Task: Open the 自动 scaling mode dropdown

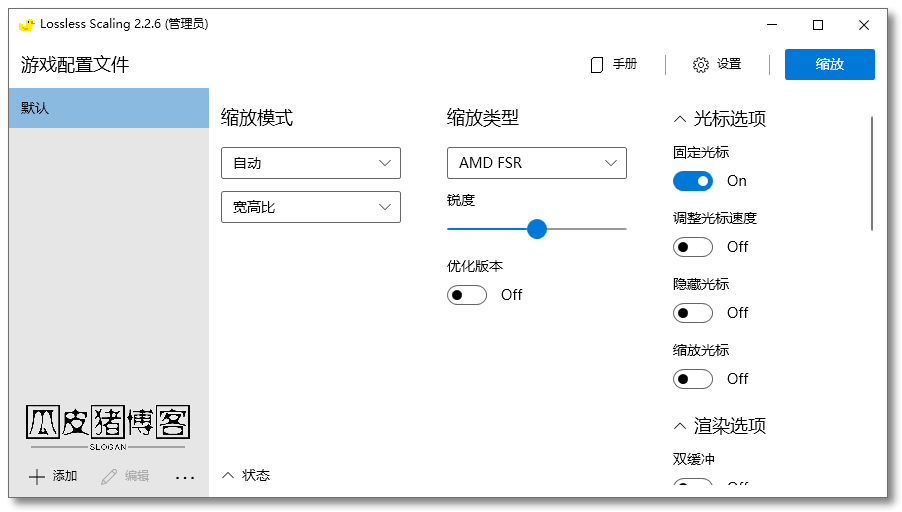Action: coord(310,163)
